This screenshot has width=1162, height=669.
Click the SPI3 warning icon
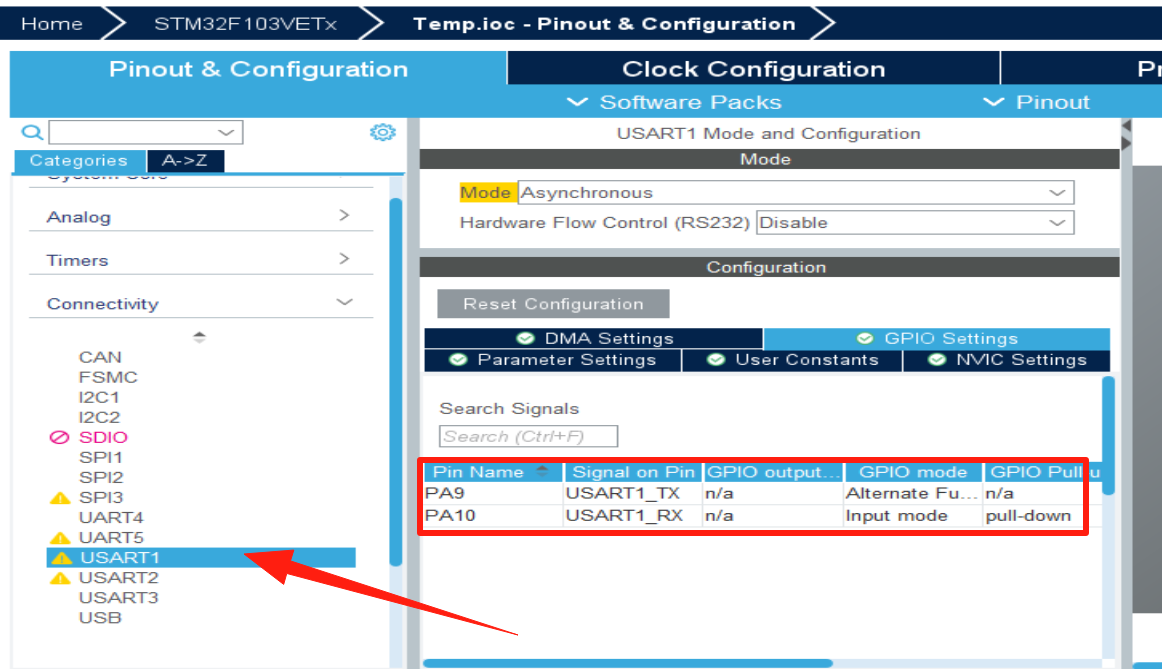[x=60, y=498]
